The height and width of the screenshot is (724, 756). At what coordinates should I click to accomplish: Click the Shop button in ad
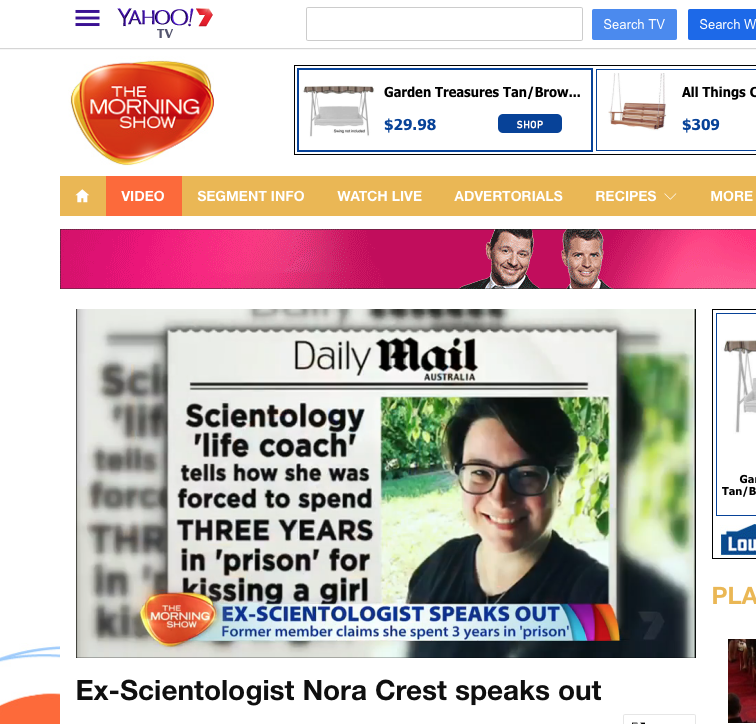pyautogui.click(x=529, y=124)
